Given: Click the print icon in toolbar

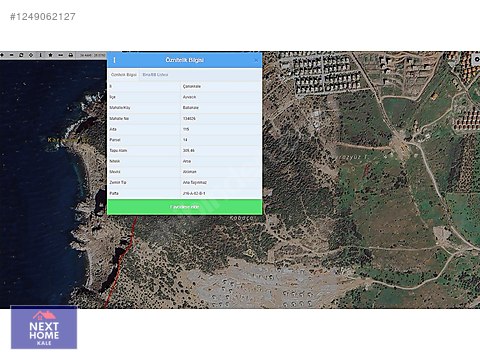Looking at the screenshot, I should (71, 55).
